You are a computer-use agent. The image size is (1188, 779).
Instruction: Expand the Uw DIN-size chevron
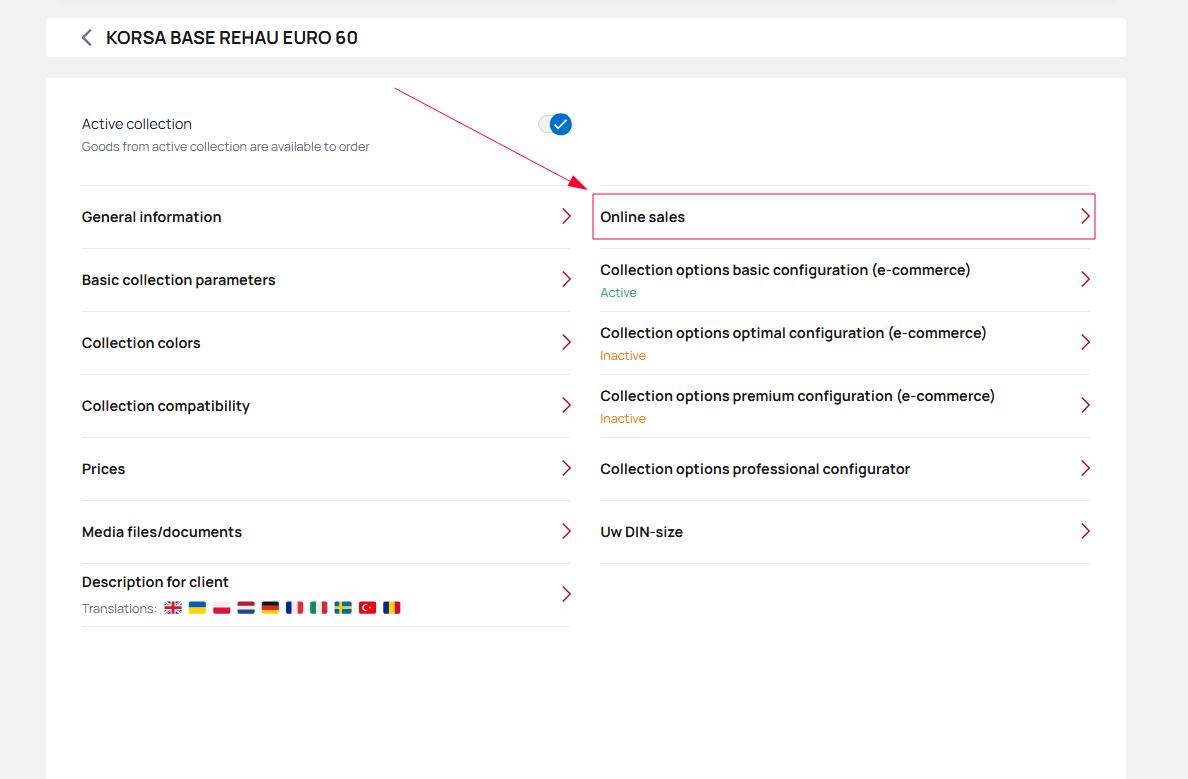click(1085, 532)
